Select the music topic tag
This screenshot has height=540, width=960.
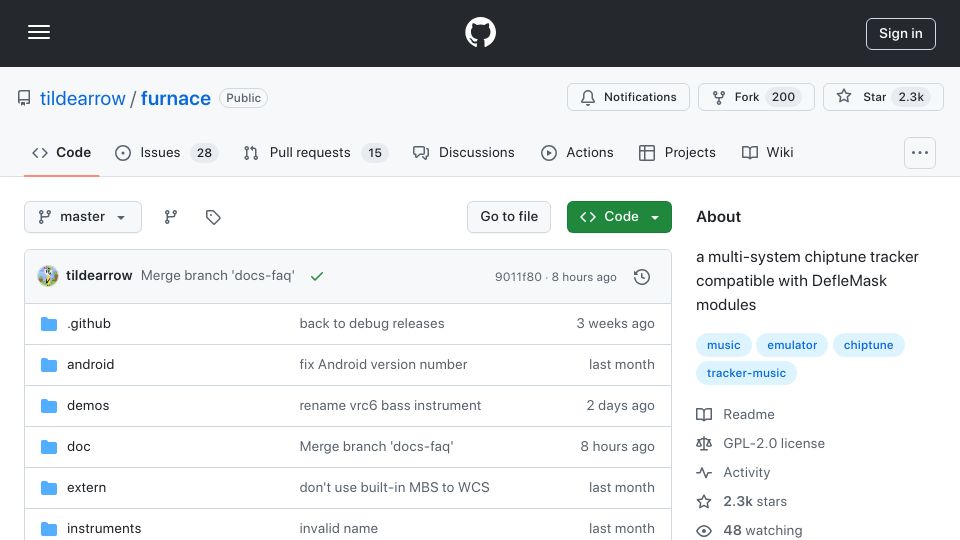tap(724, 345)
